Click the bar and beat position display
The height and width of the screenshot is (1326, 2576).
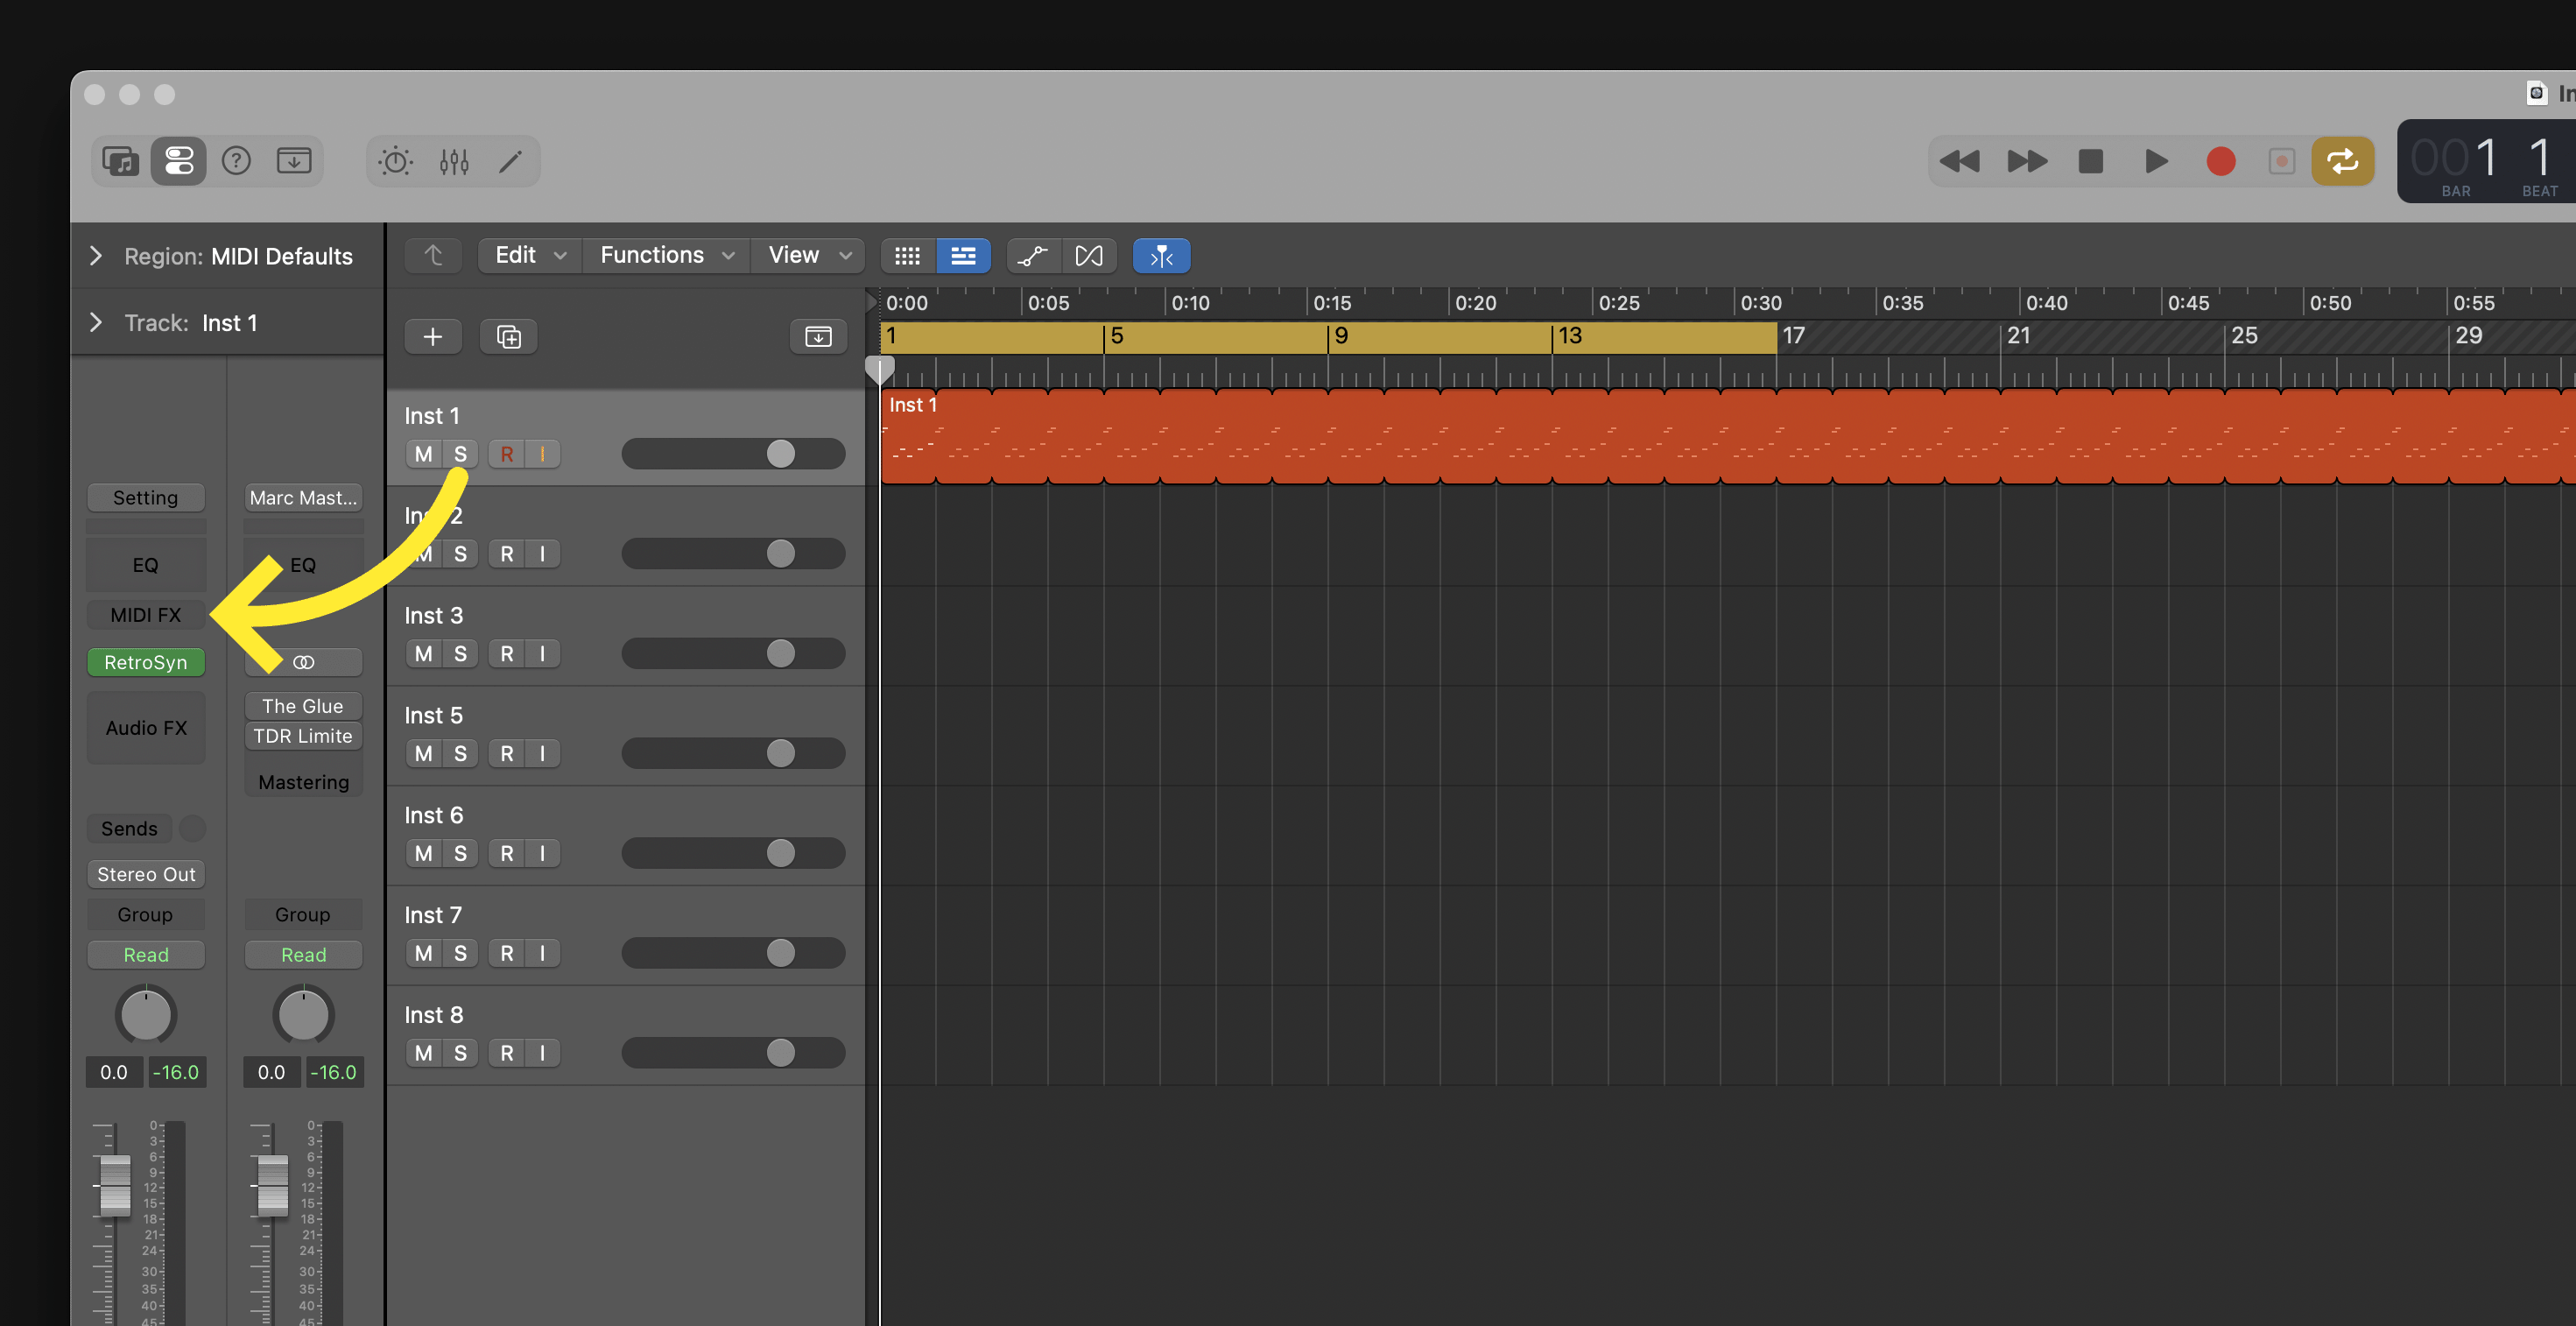pos(2487,161)
